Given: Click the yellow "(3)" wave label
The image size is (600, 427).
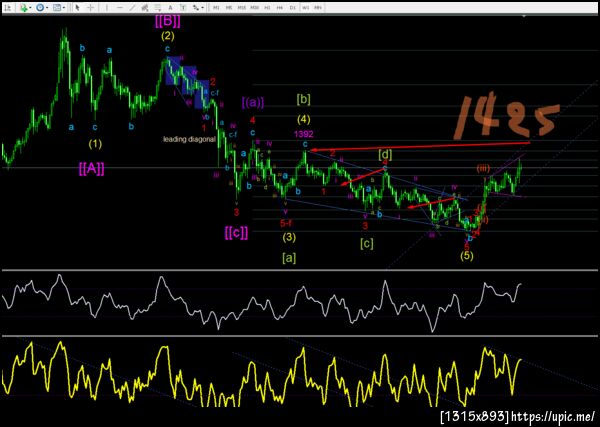Looking at the screenshot, I should tap(289, 237).
